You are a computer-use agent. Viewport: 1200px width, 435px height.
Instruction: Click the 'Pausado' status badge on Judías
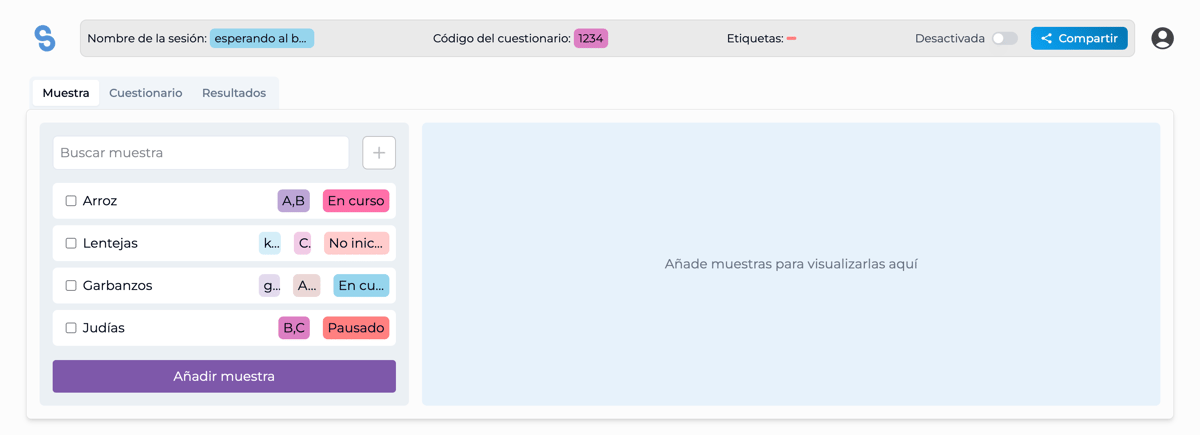[356, 328]
